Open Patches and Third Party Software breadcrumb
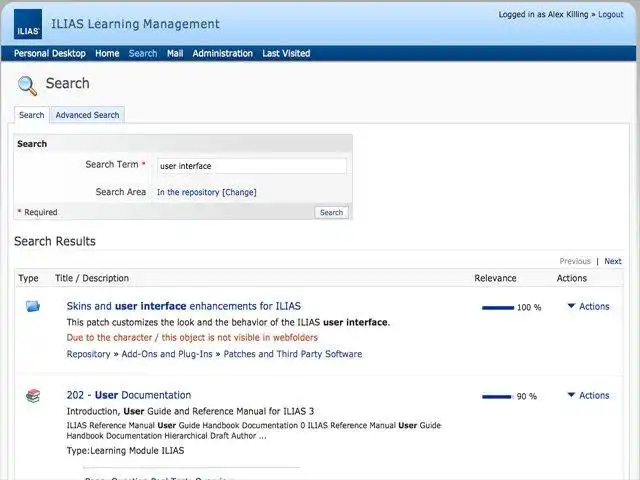The width and height of the screenshot is (640, 480). (293, 354)
